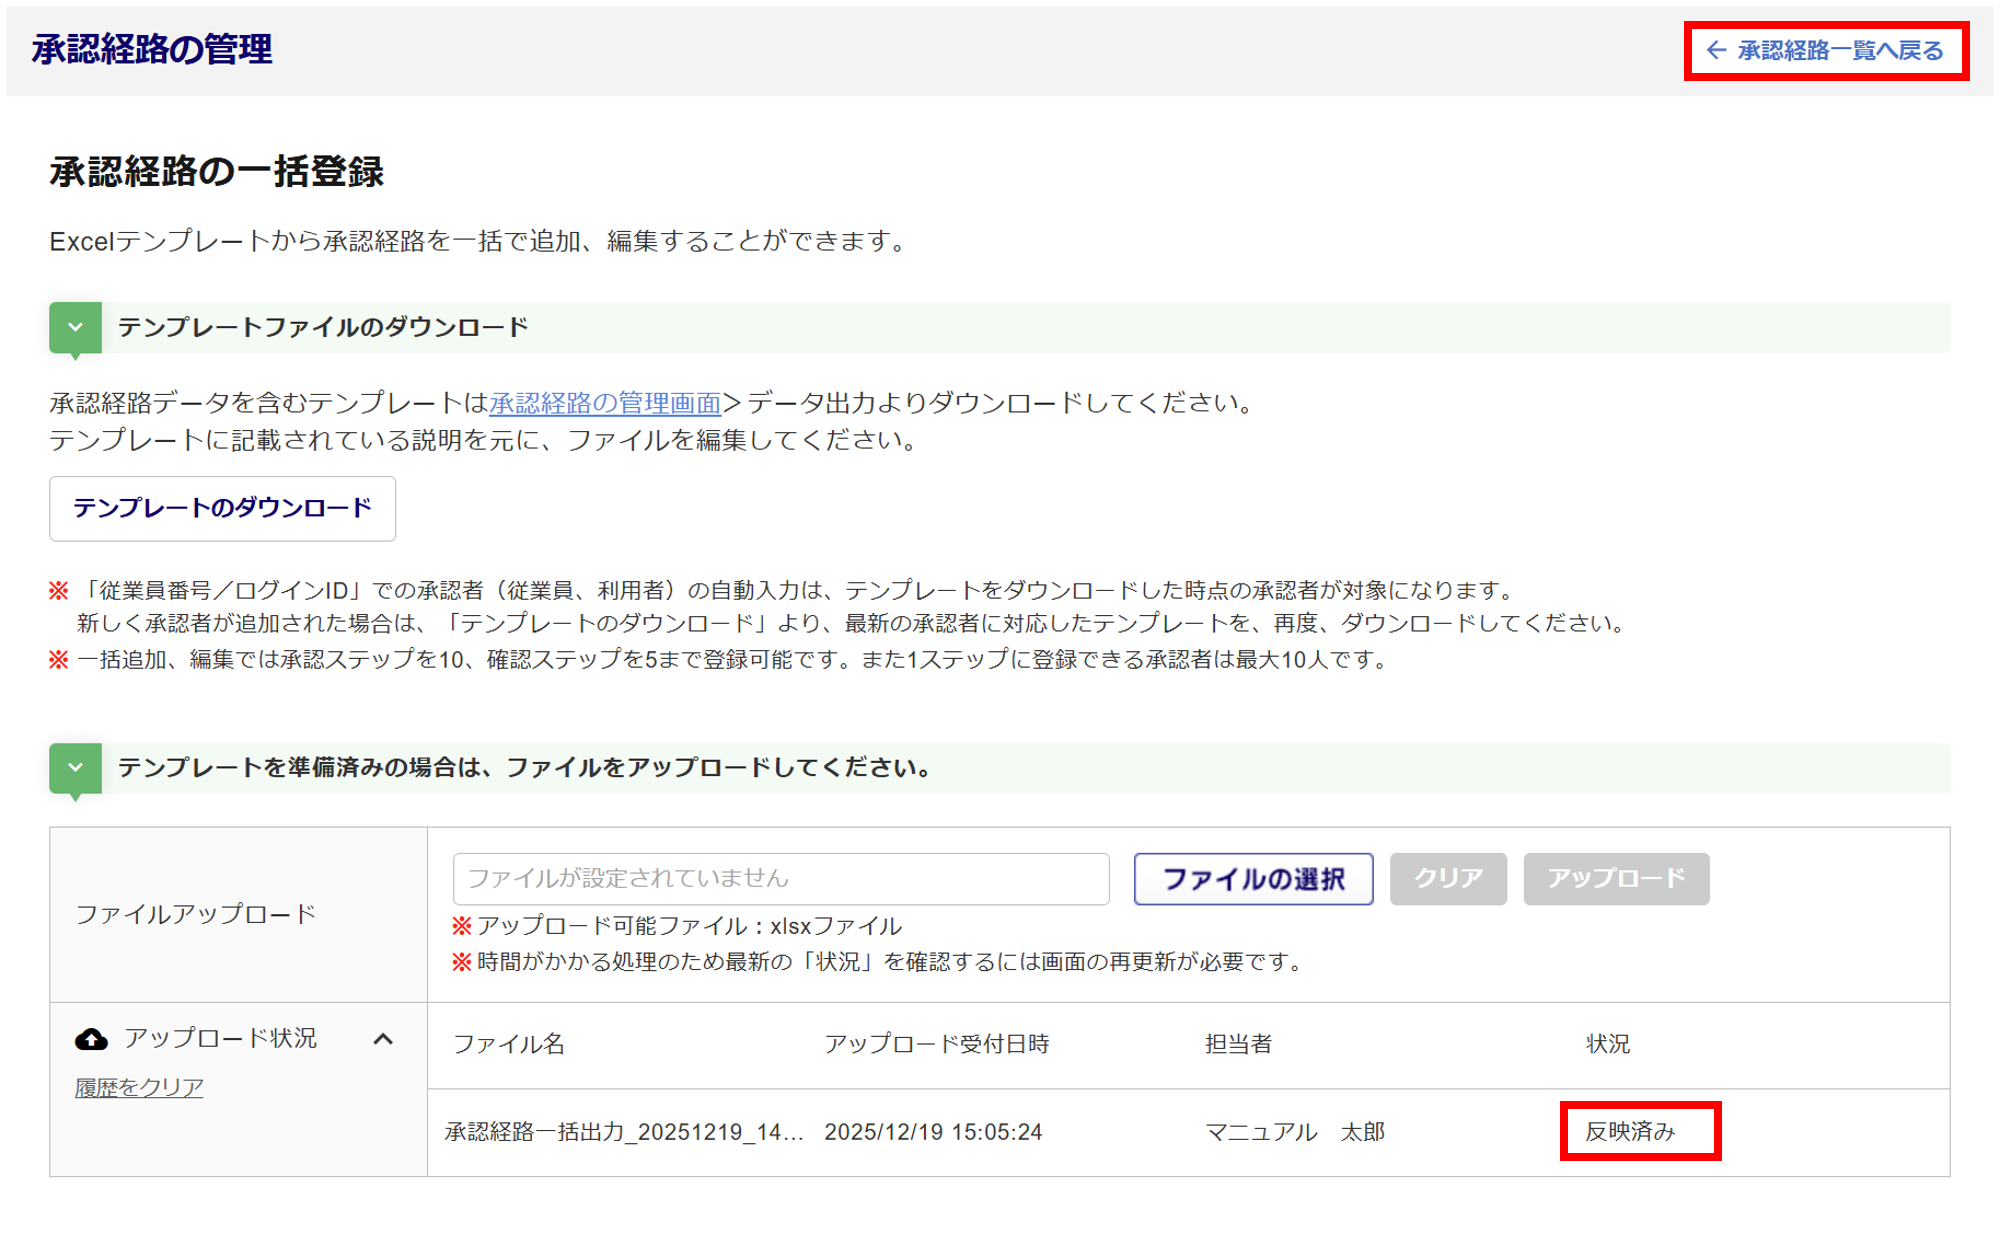Image resolution: width=2000 pixels, height=1233 pixels.
Task: Click the cloud upload icon beside アップロード状況
Action: 92,1039
